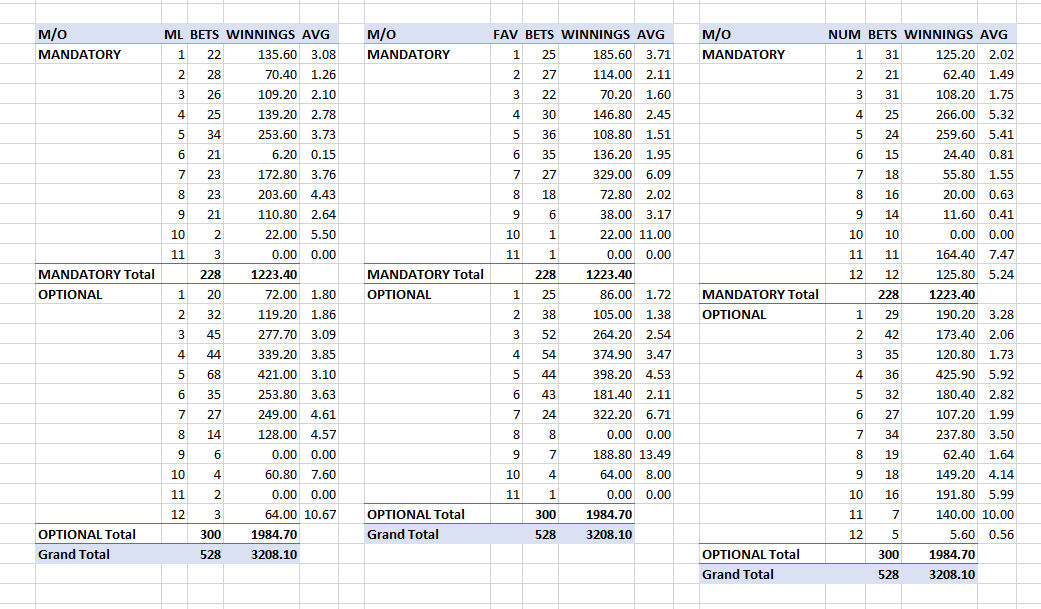Click the 253.60 winnings value
Viewport: 1041px width, 609px height.
(x=277, y=134)
